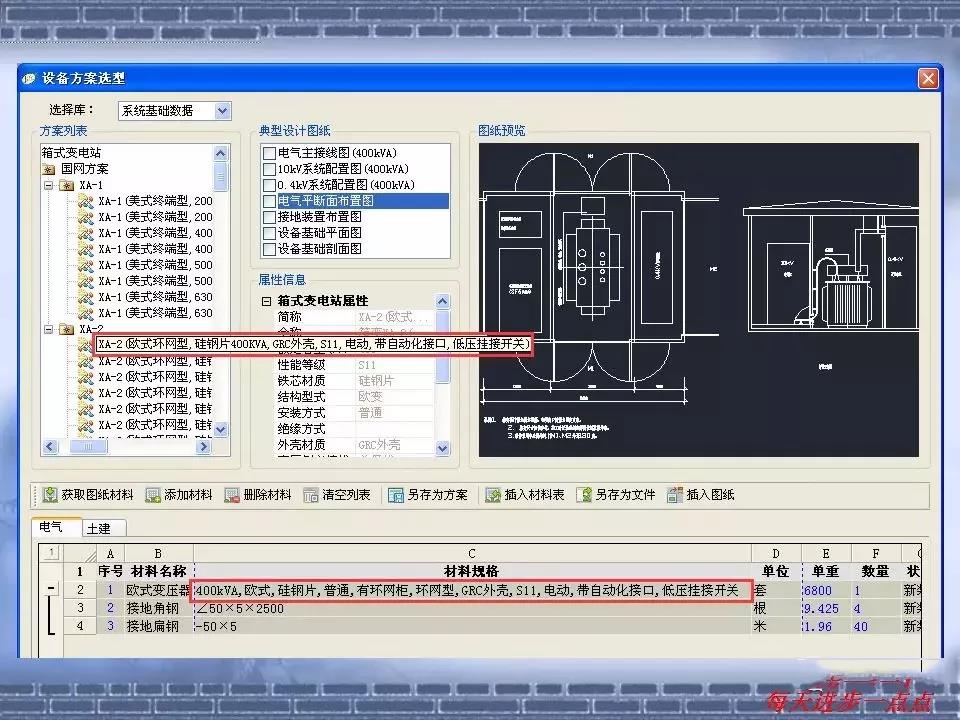960x720 pixels.
Task: Close the 设备方案选型 dialog
Action: [928, 78]
